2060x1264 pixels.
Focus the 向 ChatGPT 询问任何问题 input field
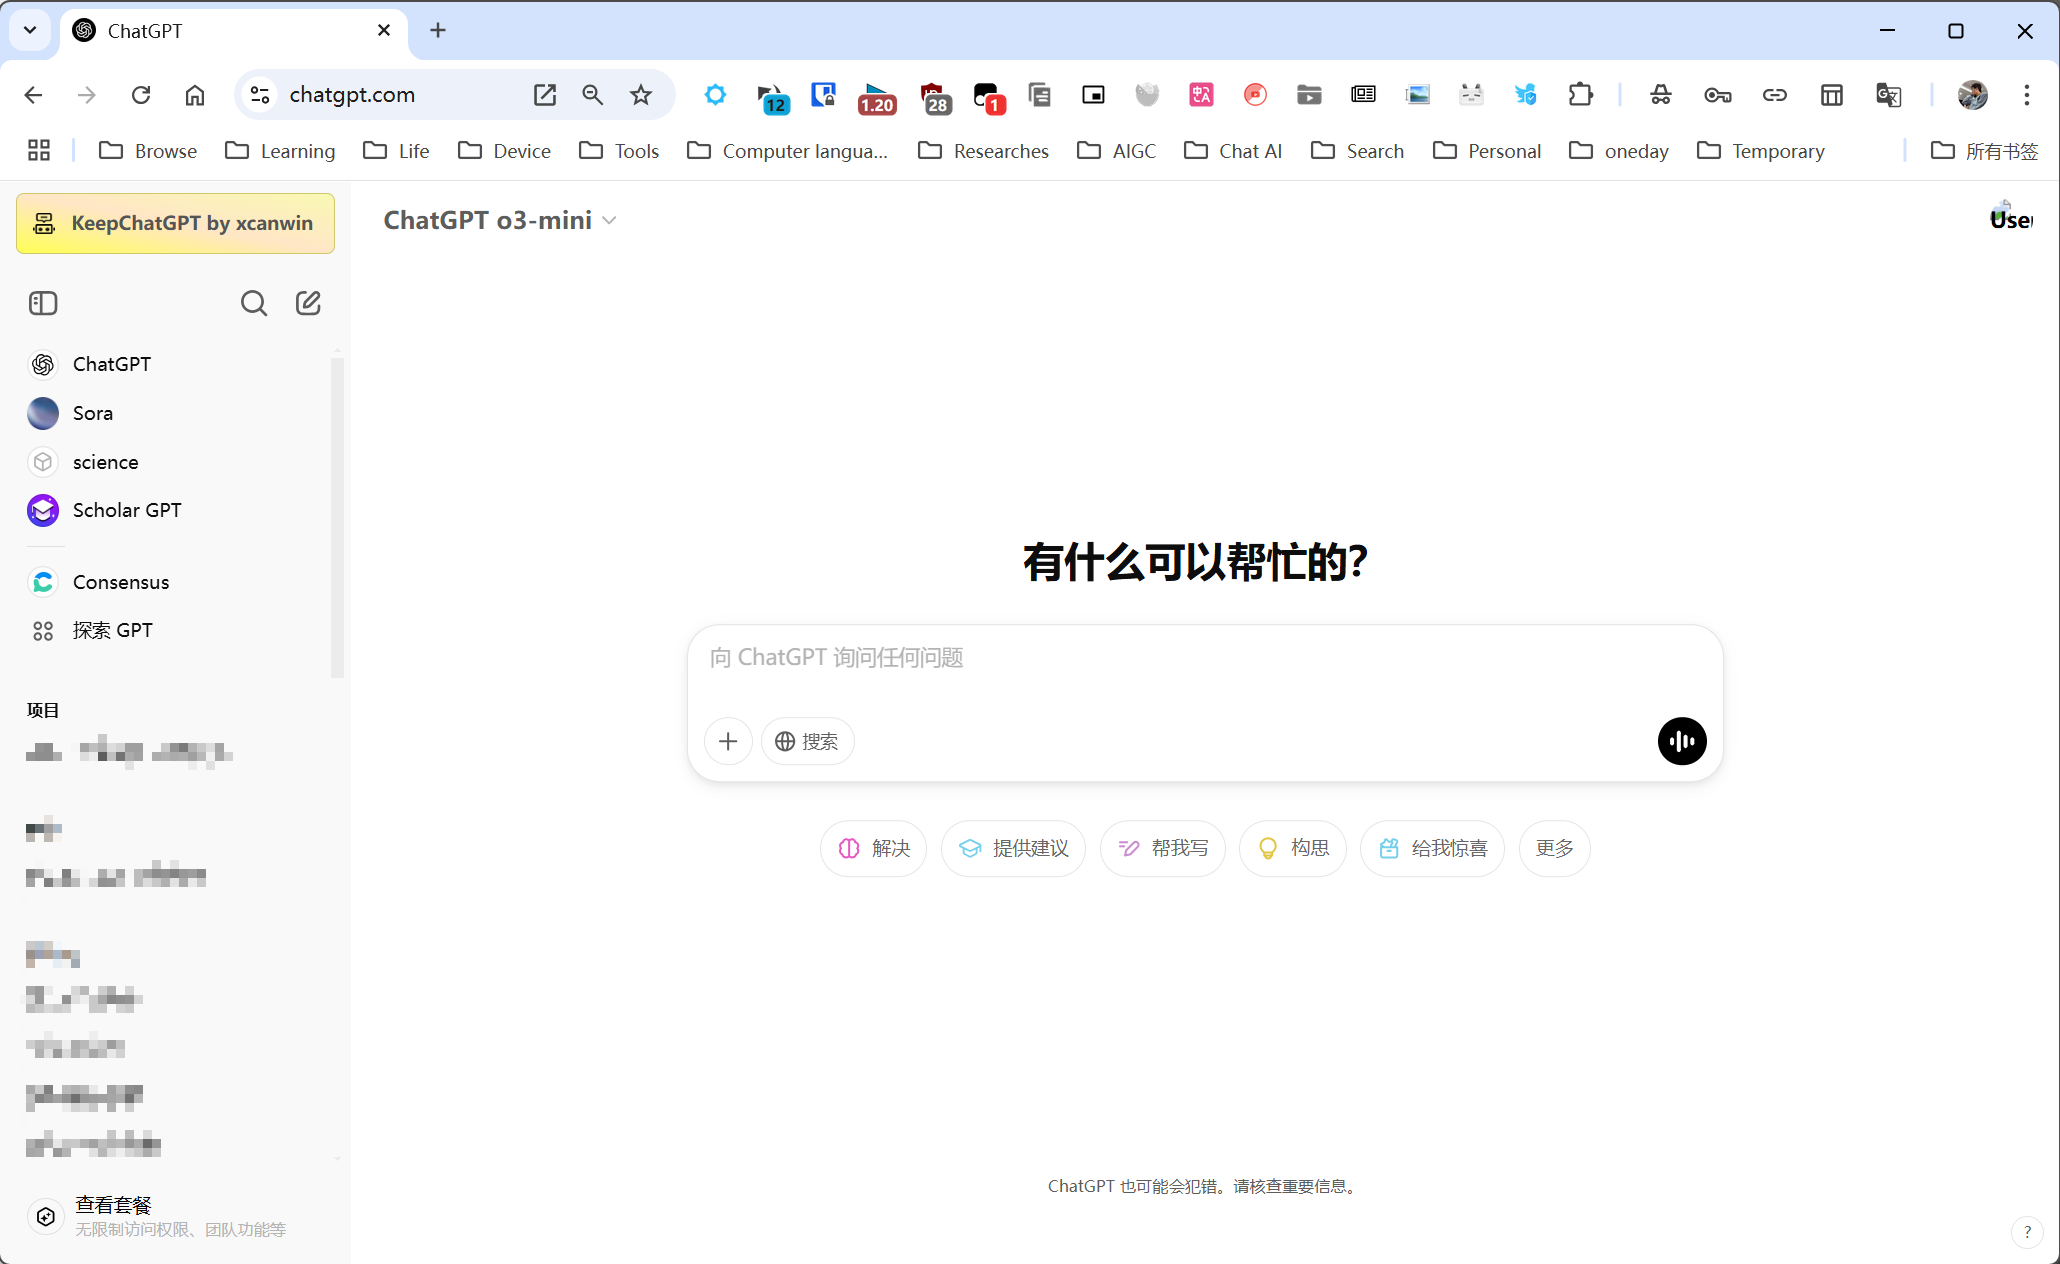pos(1204,658)
